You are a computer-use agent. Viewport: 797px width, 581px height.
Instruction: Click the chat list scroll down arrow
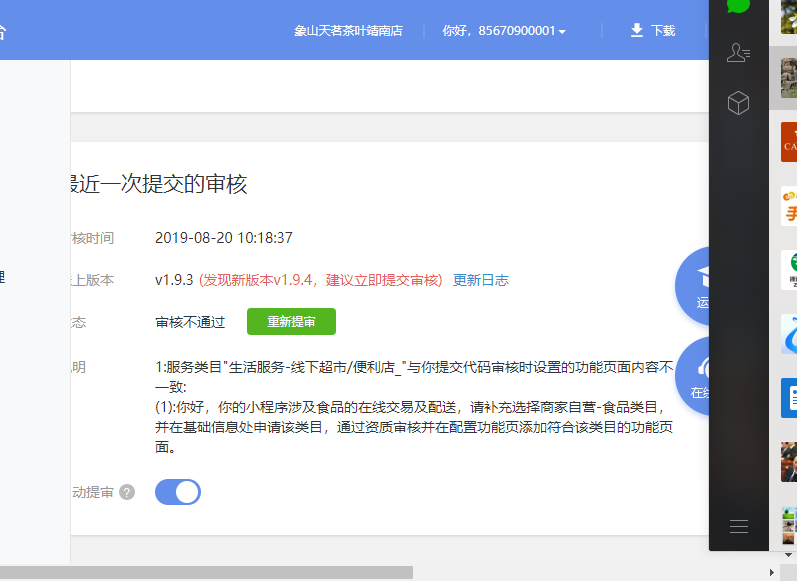coord(788,555)
